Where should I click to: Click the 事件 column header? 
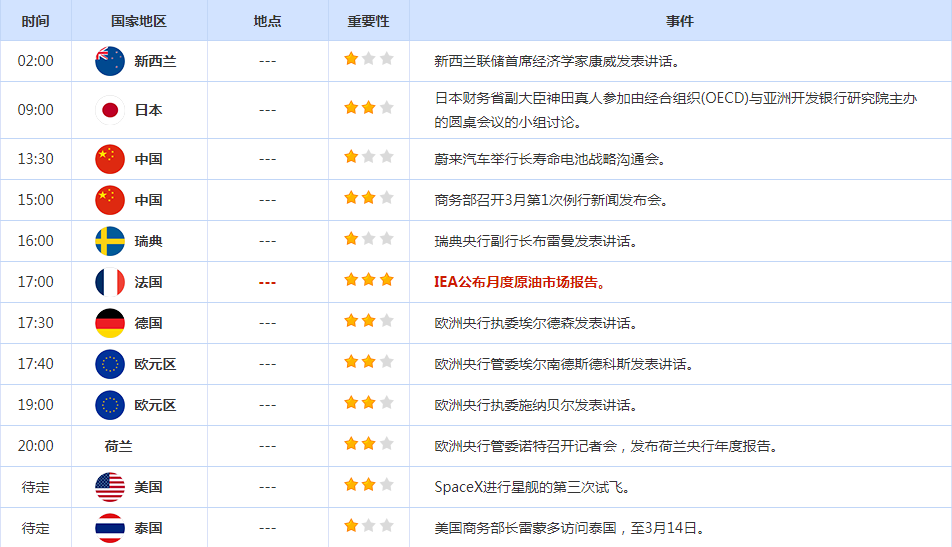679,21
